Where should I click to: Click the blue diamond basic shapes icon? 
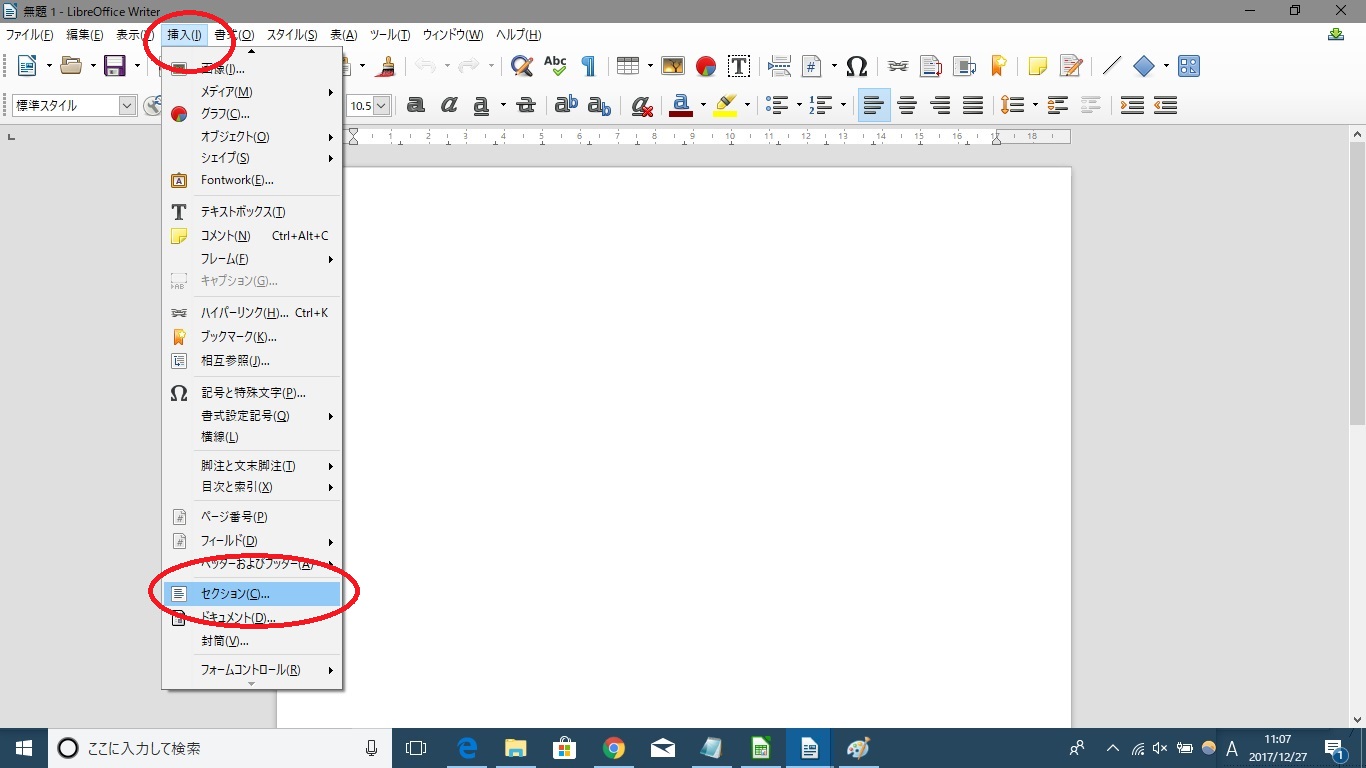pos(1144,66)
